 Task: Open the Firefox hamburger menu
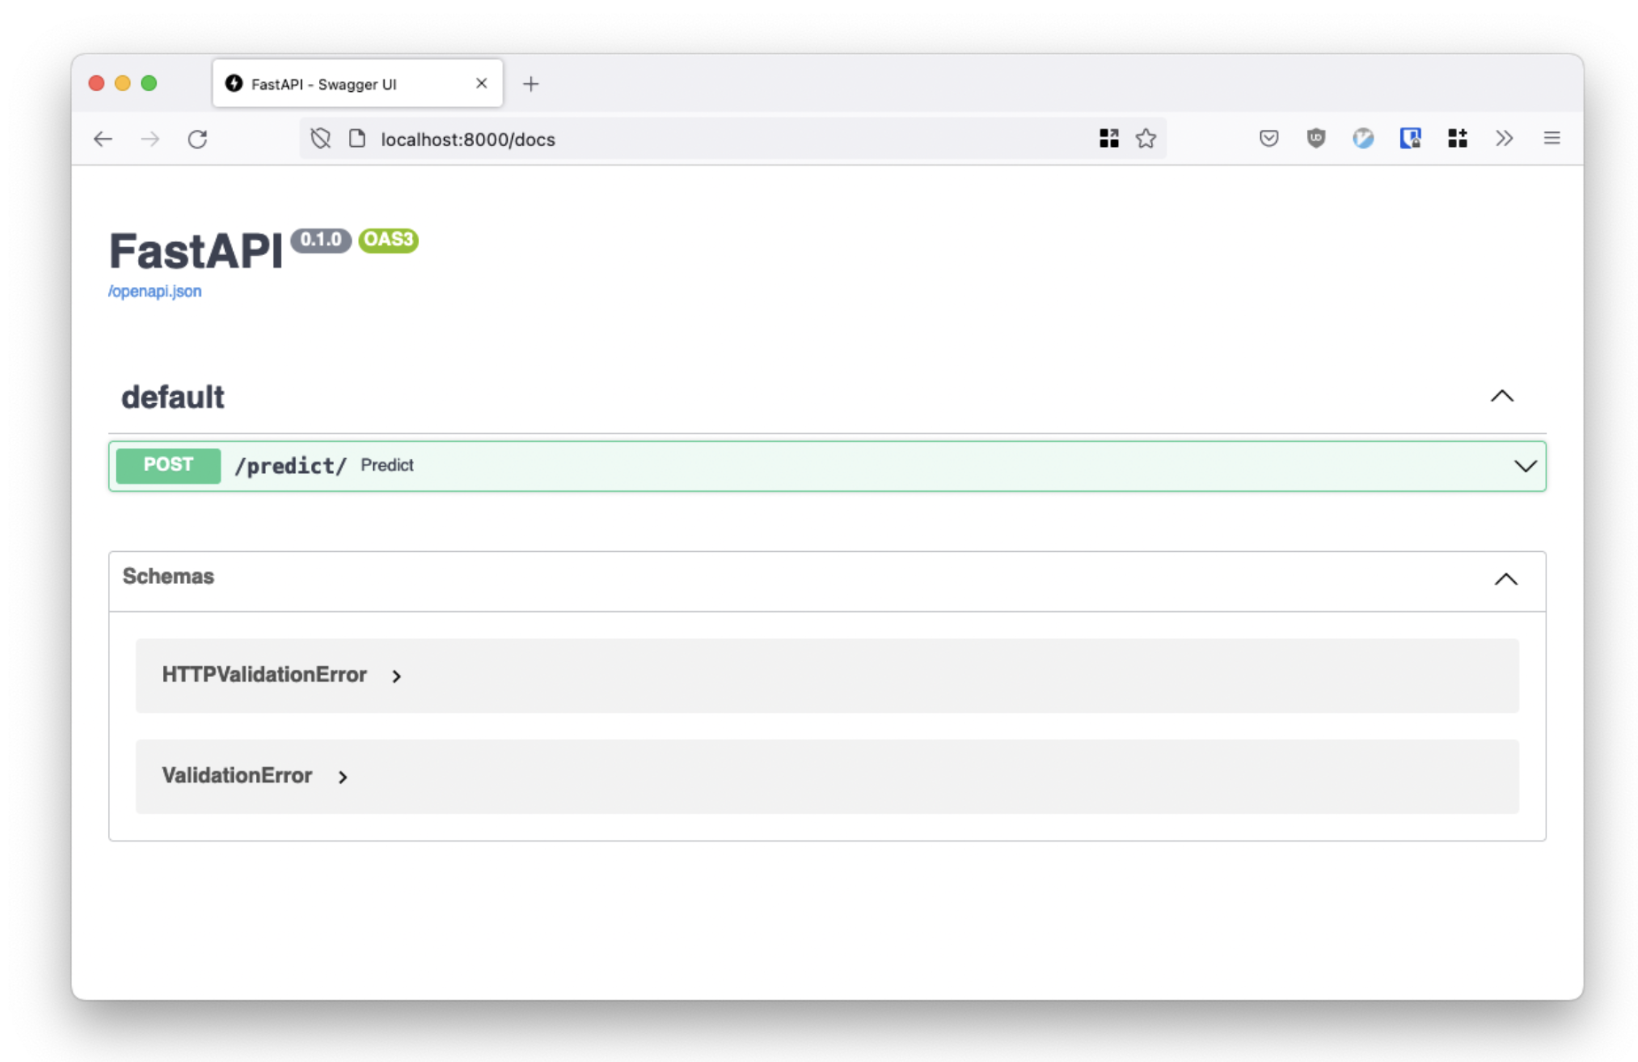[x=1552, y=139]
